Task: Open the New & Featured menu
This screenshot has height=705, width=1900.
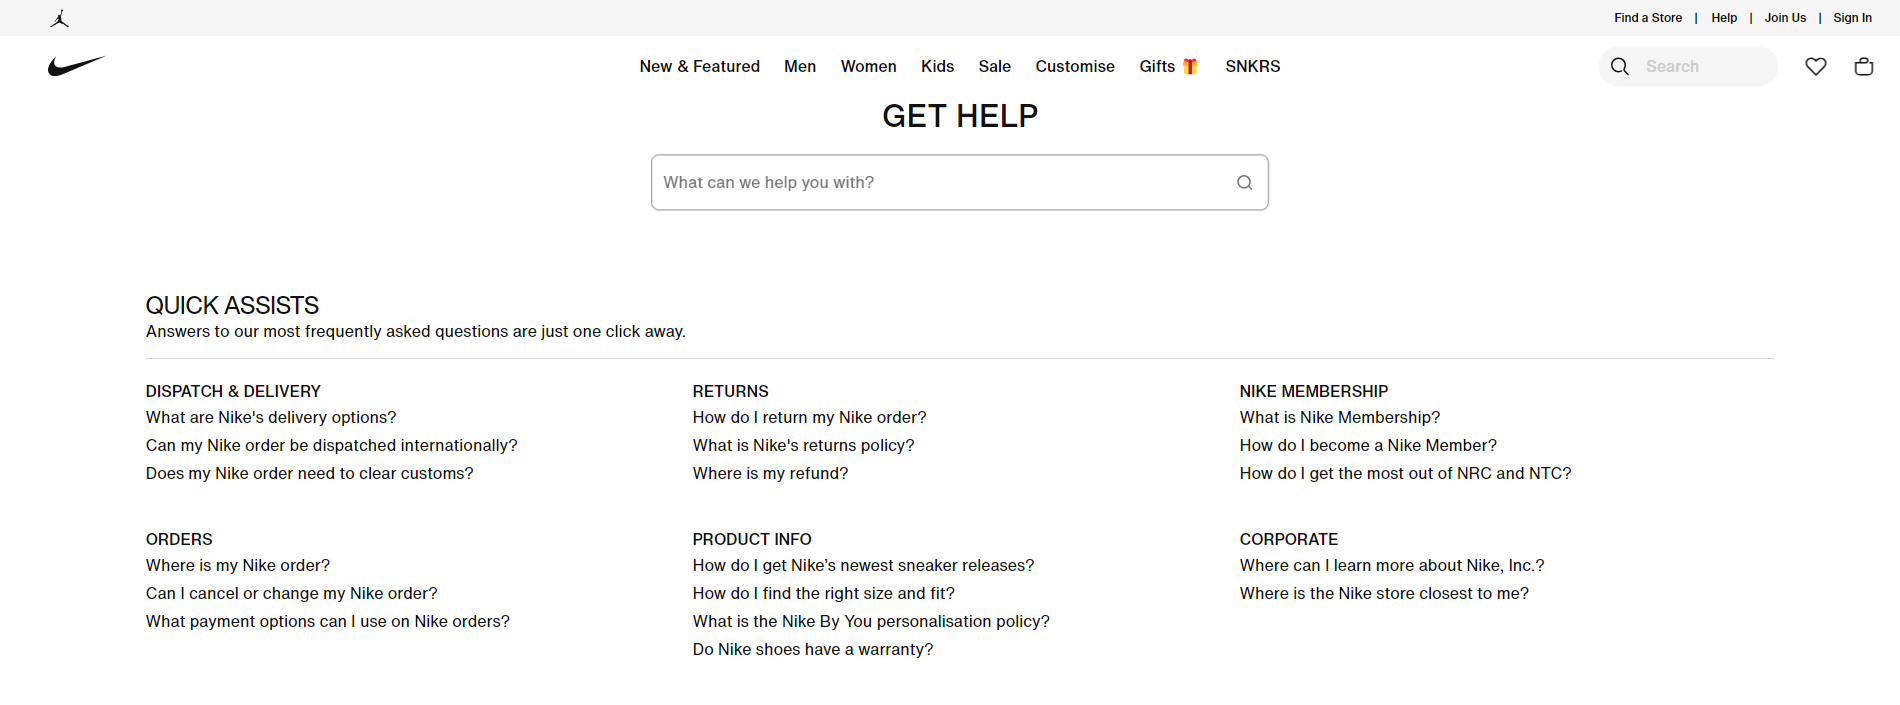Action: pos(700,66)
